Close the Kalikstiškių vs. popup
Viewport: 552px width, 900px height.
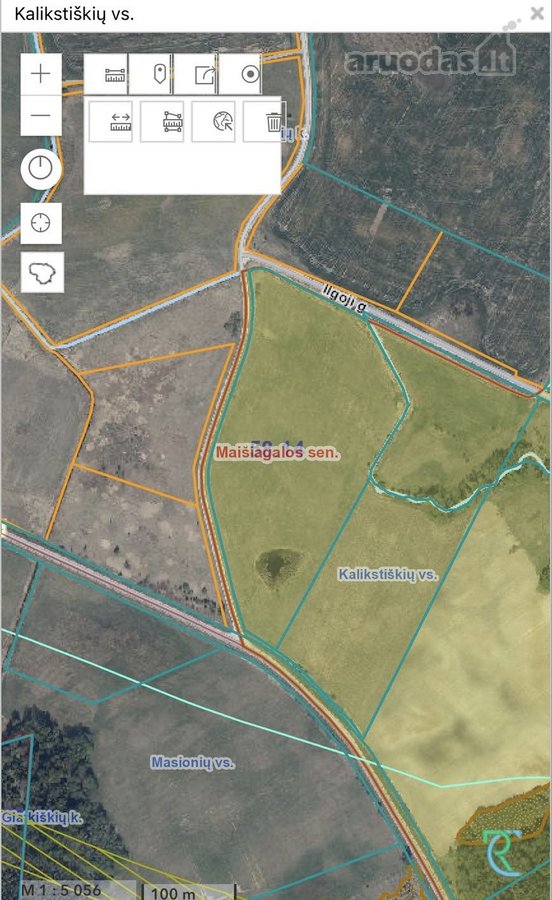tap(537, 14)
